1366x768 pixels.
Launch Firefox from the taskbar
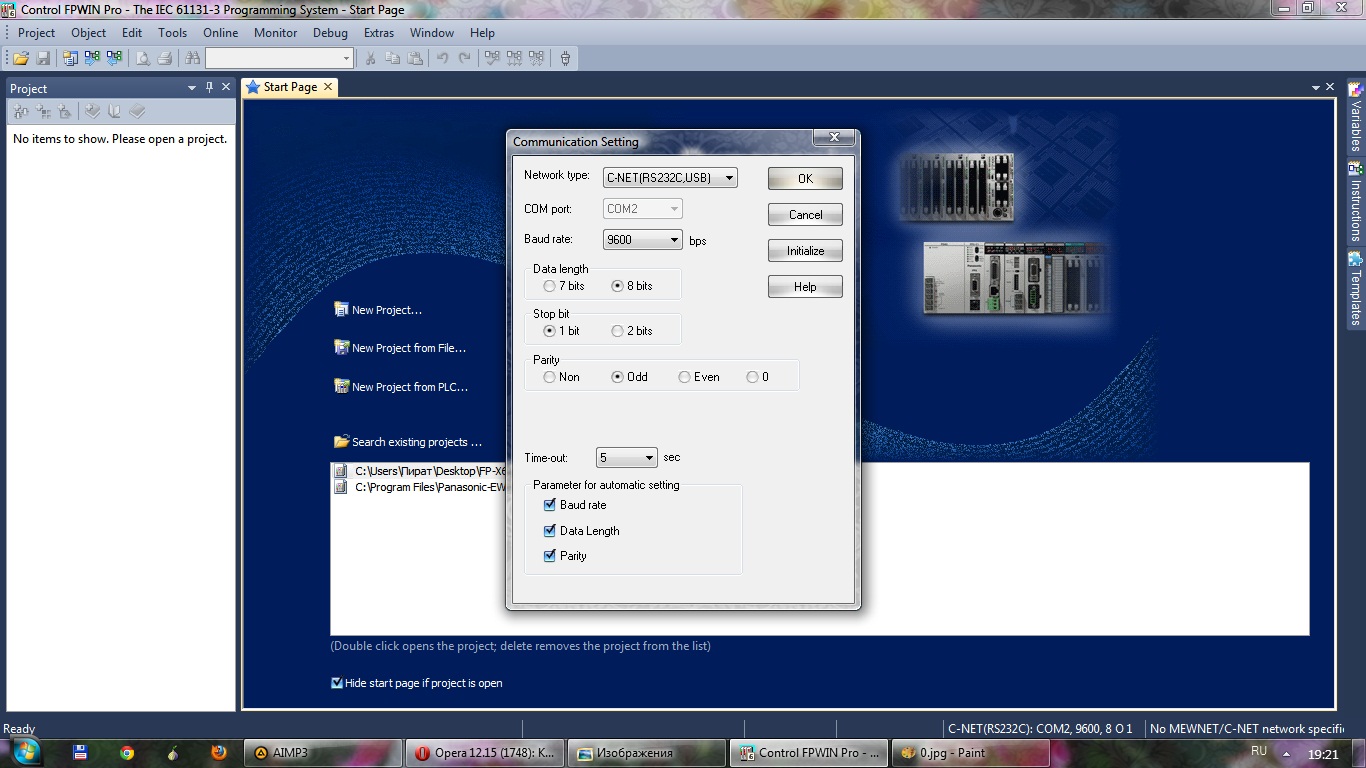click(219, 753)
